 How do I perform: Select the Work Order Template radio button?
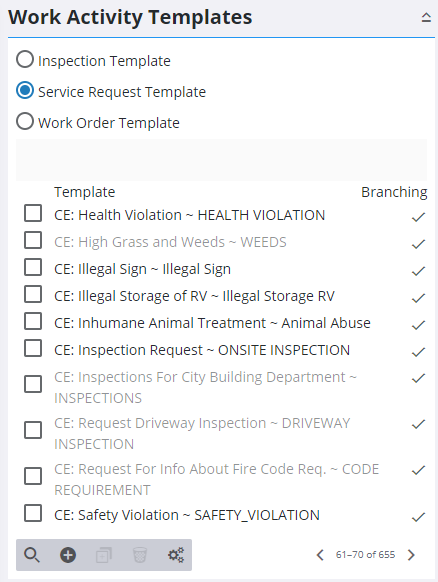tap(25, 121)
